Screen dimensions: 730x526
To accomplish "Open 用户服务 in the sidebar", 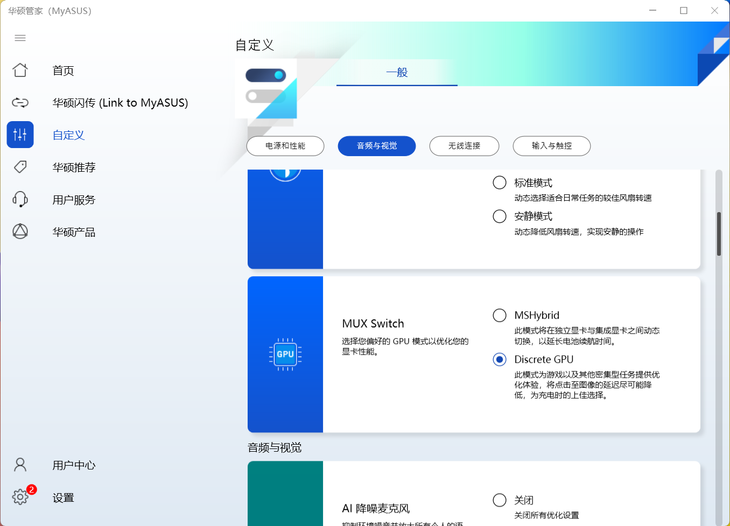I will click(74, 200).
